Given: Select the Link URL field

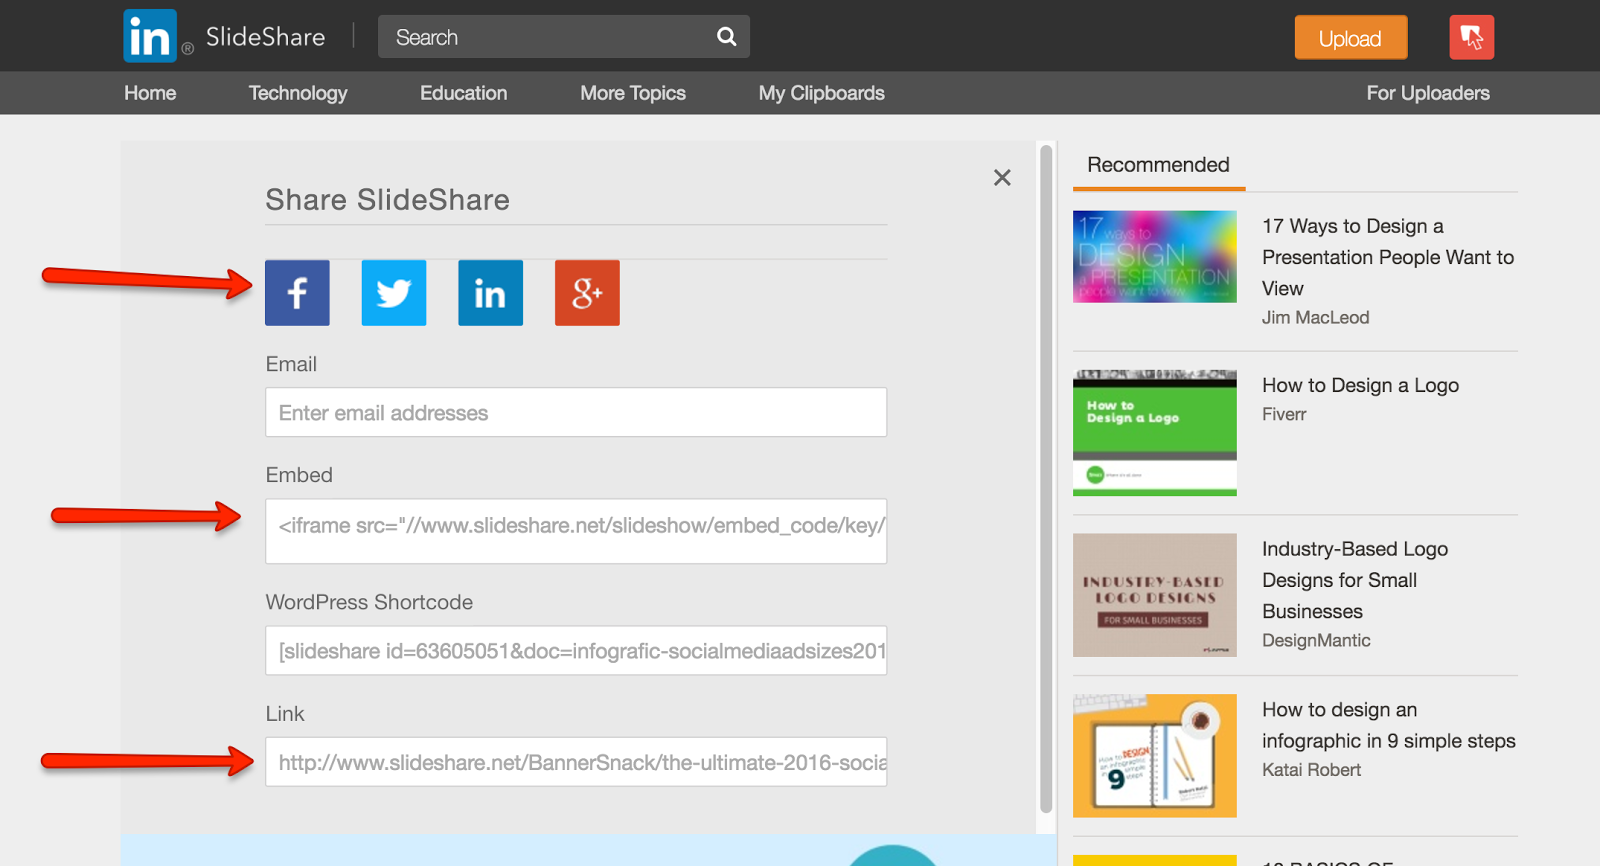Looking at the screenshot, I should (x=576, y=762).
